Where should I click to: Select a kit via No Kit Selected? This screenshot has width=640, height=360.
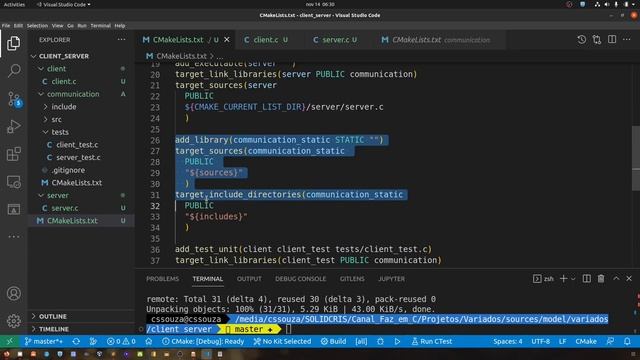coord(282,341)
